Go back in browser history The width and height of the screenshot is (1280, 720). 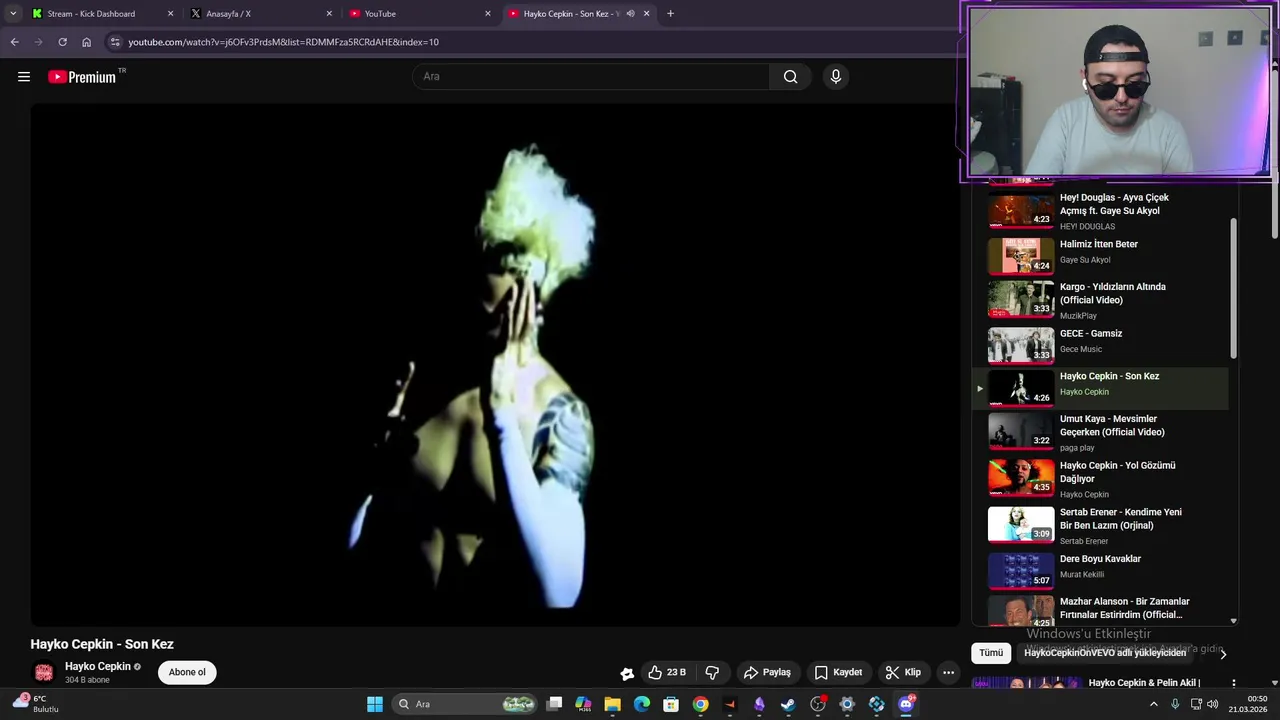[14, 42]
